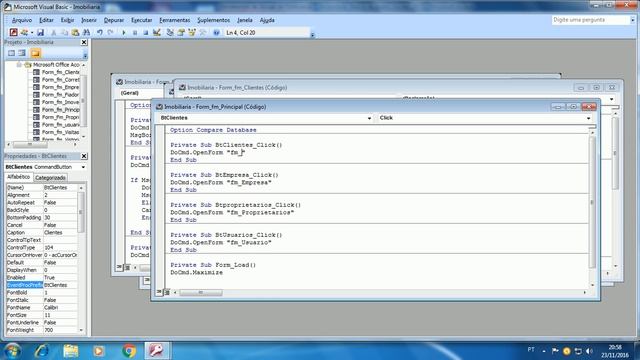This screenshot has height=360, width=640.
Task: Open procedure dropdown in Form_fm_Clientes code window
Action: pos(611,99)
